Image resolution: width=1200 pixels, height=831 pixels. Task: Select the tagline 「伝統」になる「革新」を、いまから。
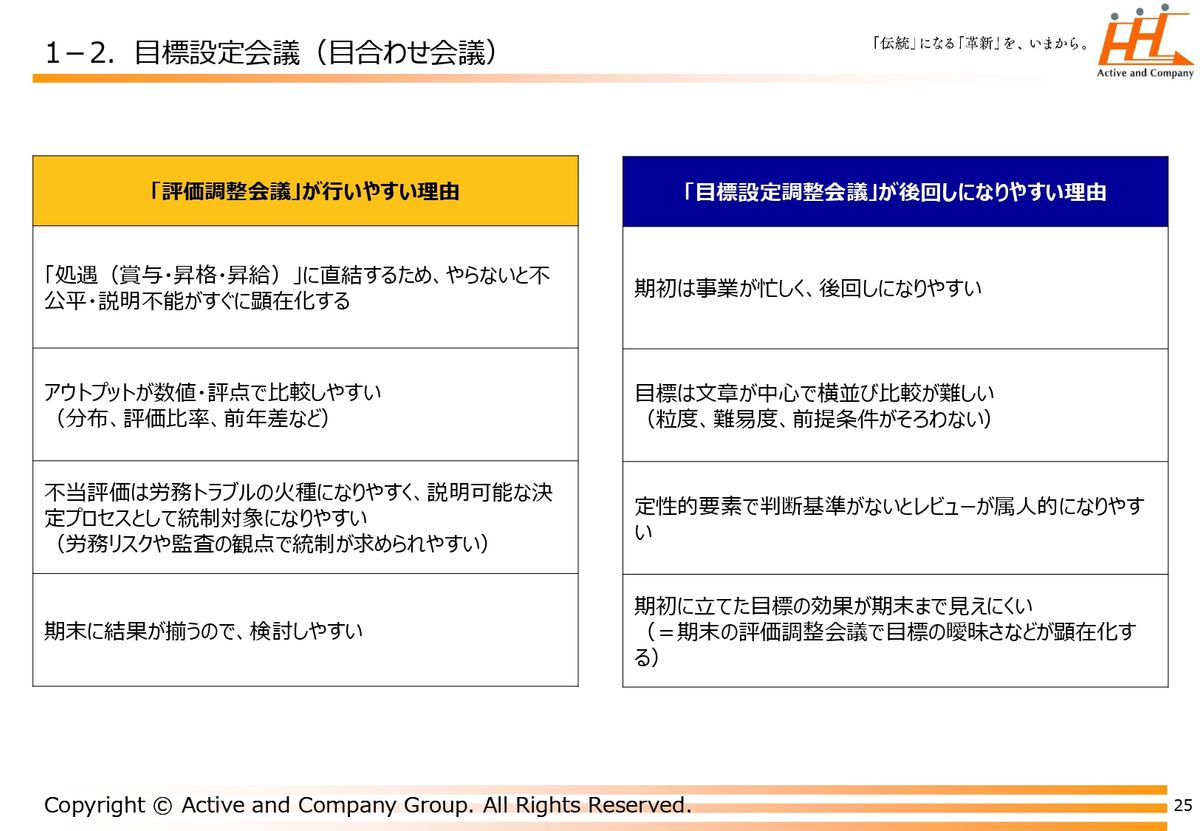point(980,44)
